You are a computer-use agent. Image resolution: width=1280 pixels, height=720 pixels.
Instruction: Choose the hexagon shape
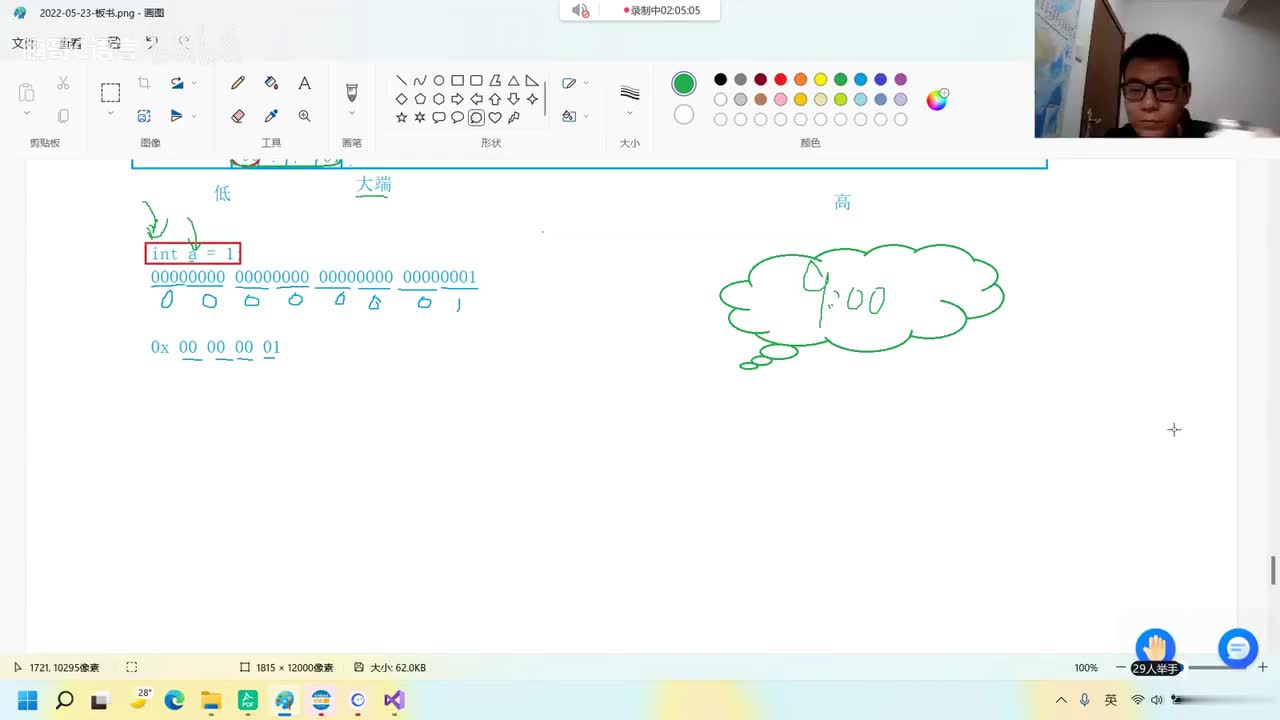tap(438, 99)
